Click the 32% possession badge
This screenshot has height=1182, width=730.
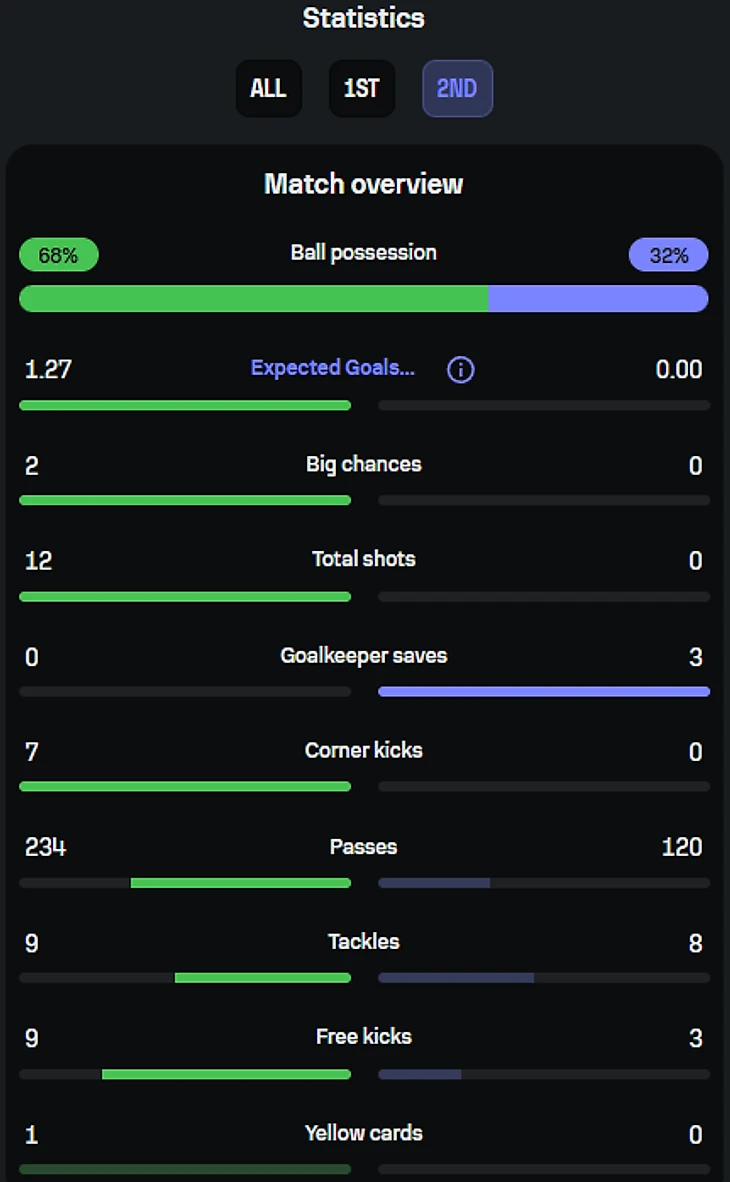pyautogui.click(x=668, y=255)
